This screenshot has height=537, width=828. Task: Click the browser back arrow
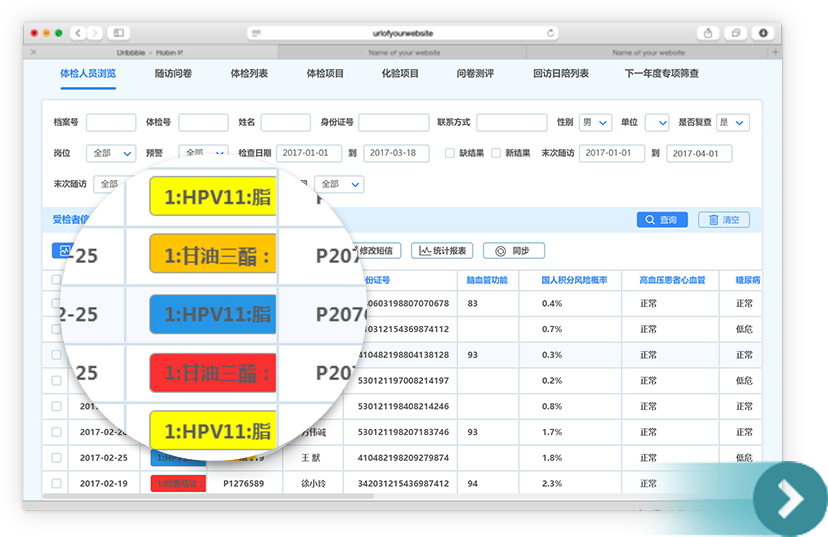[x=80, y=33]
